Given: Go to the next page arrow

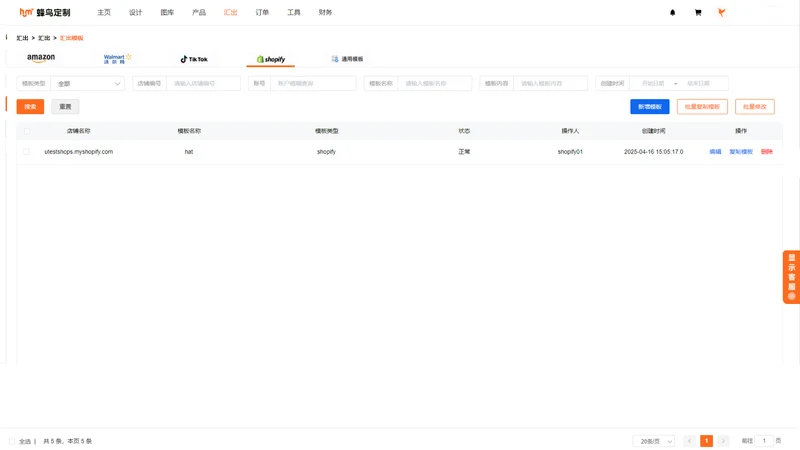Looking at the screenshot, I should click(723, 441).
